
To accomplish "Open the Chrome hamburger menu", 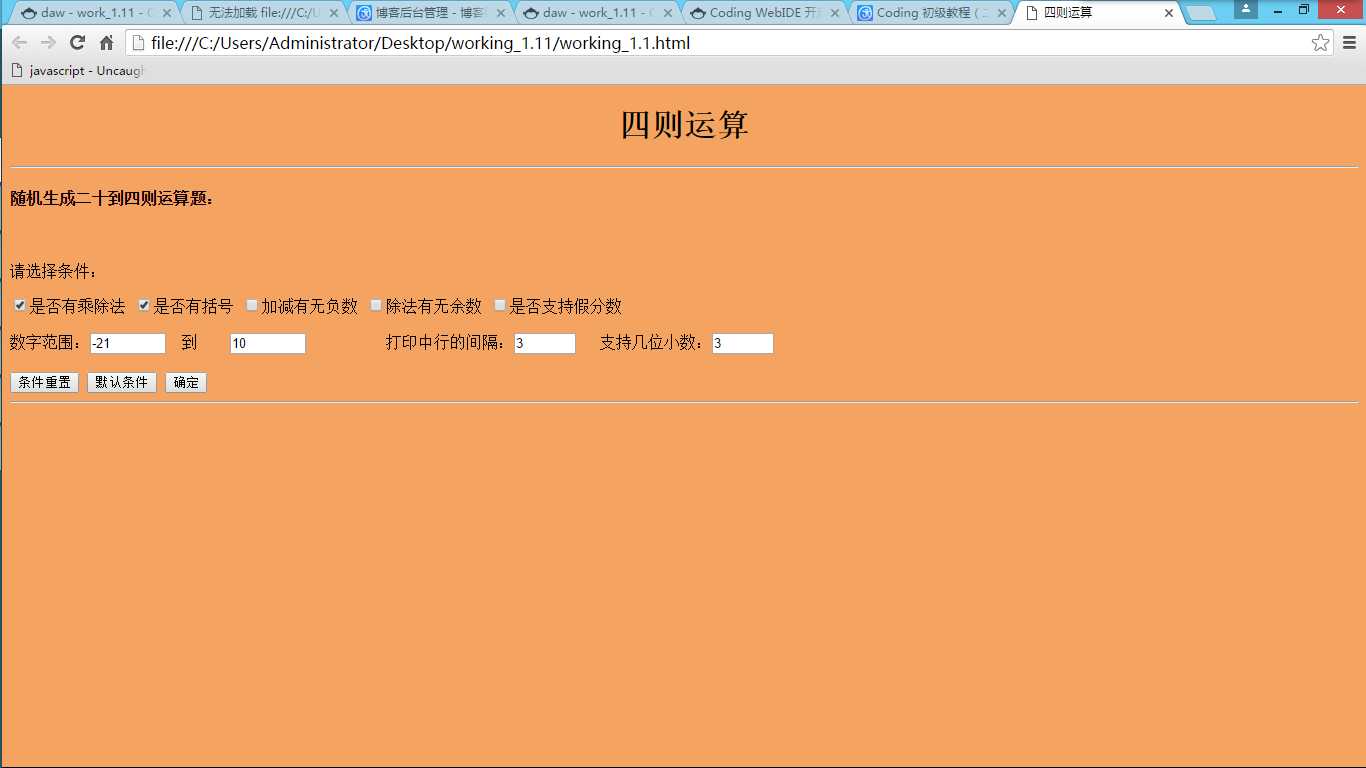I will click(1349, 43).
